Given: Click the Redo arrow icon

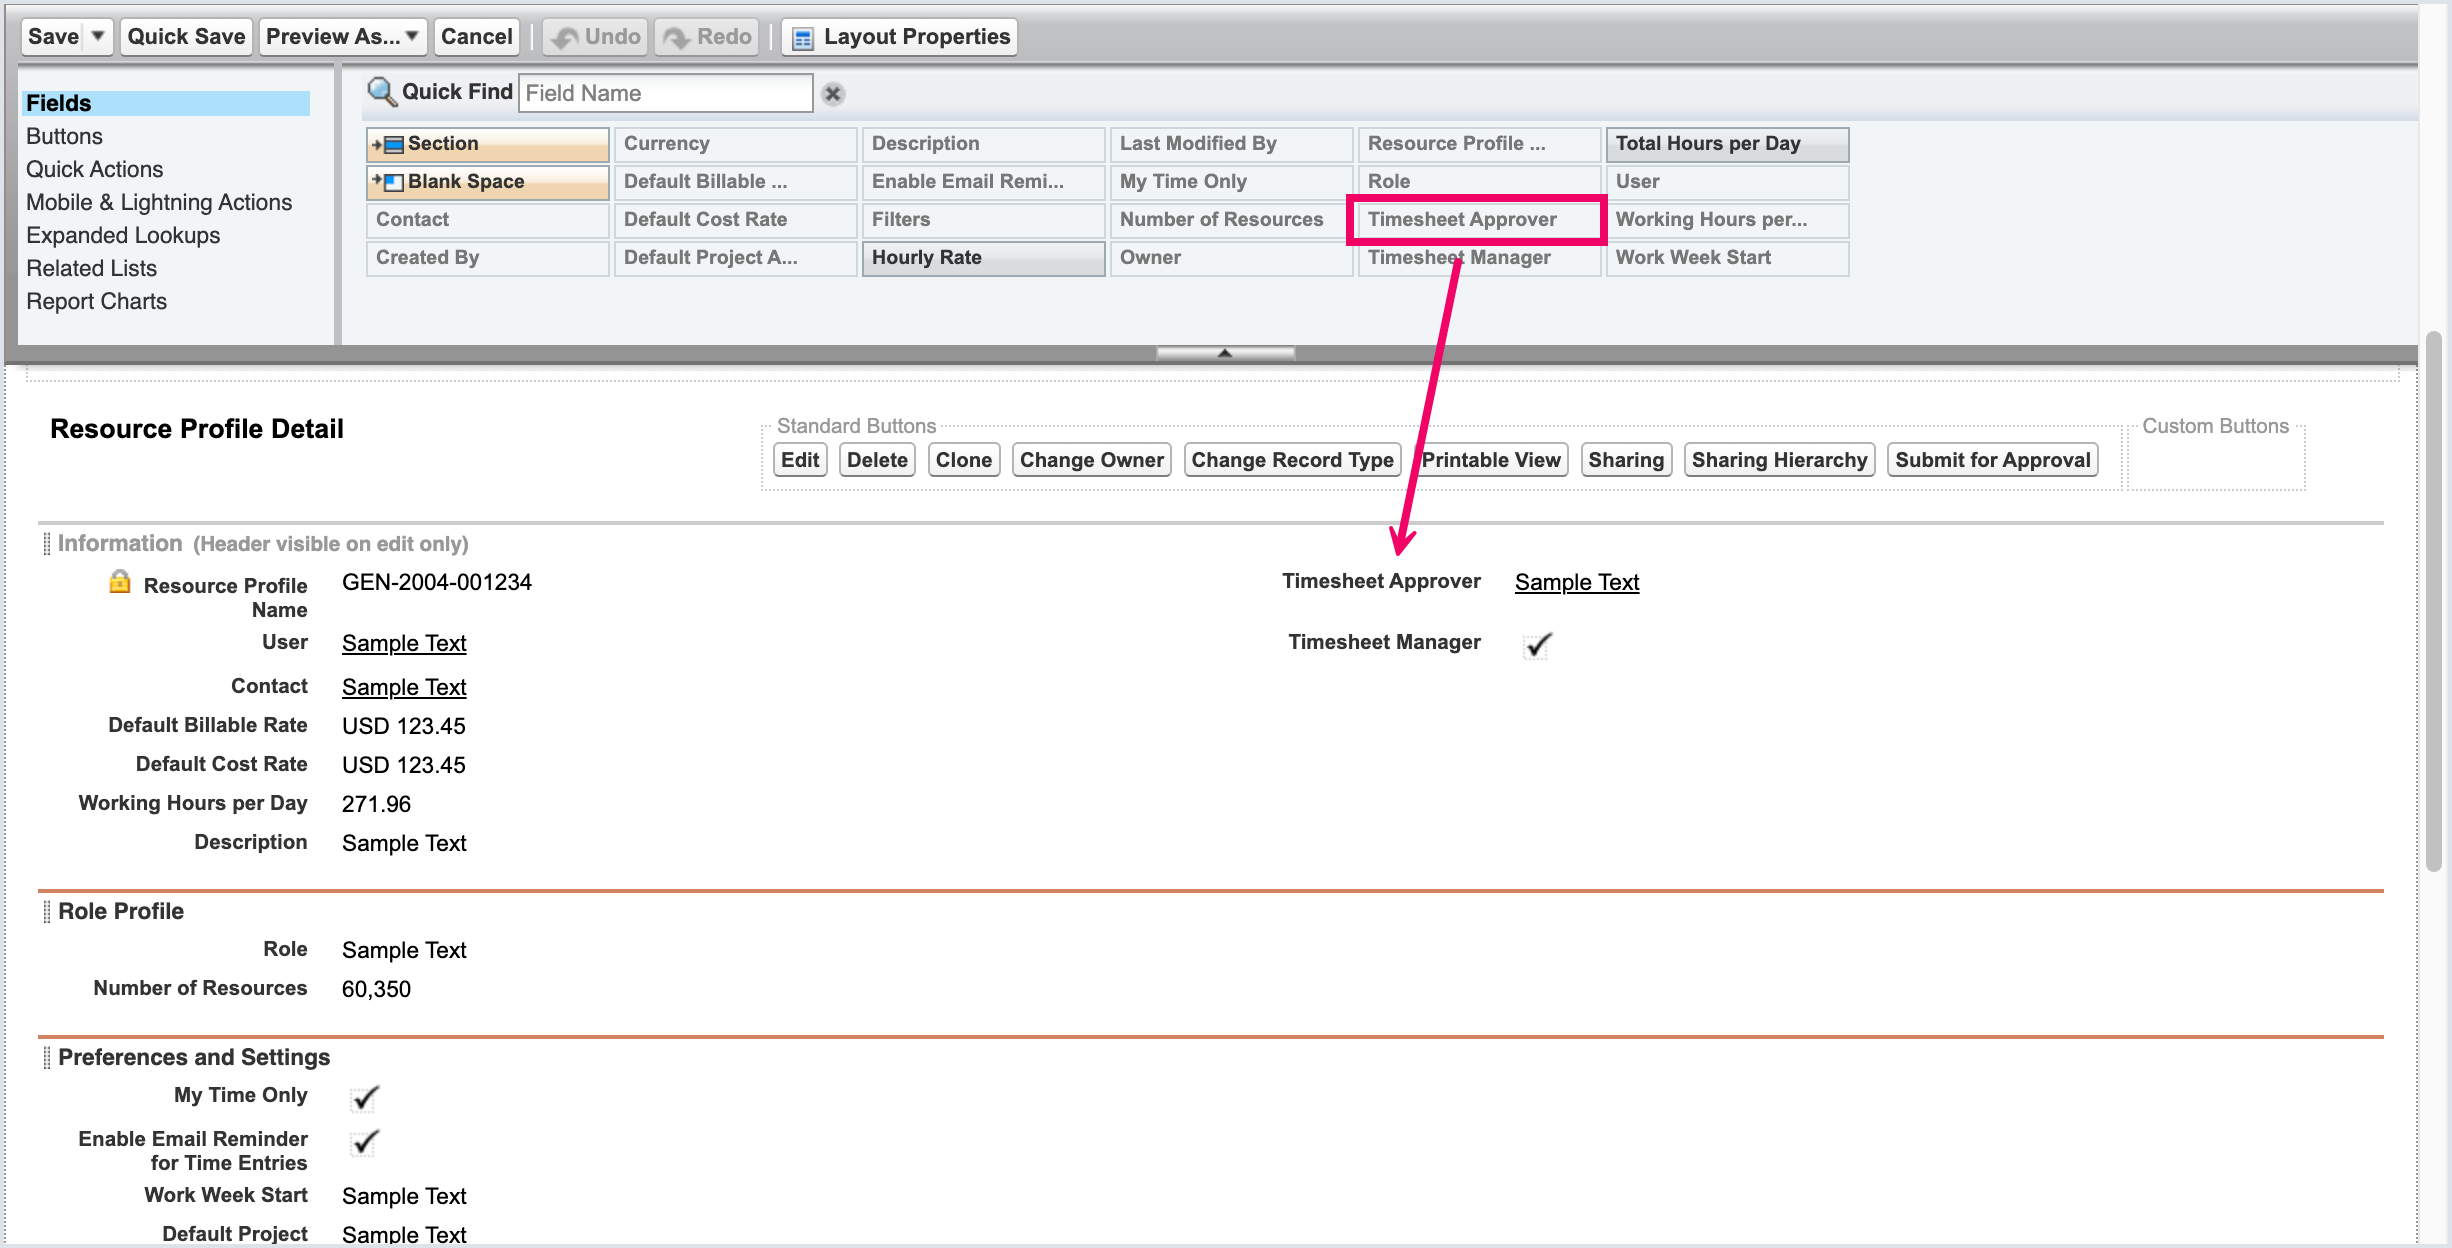Looking at the screenshot, I should pyautogui.click(x=677, y=38).
